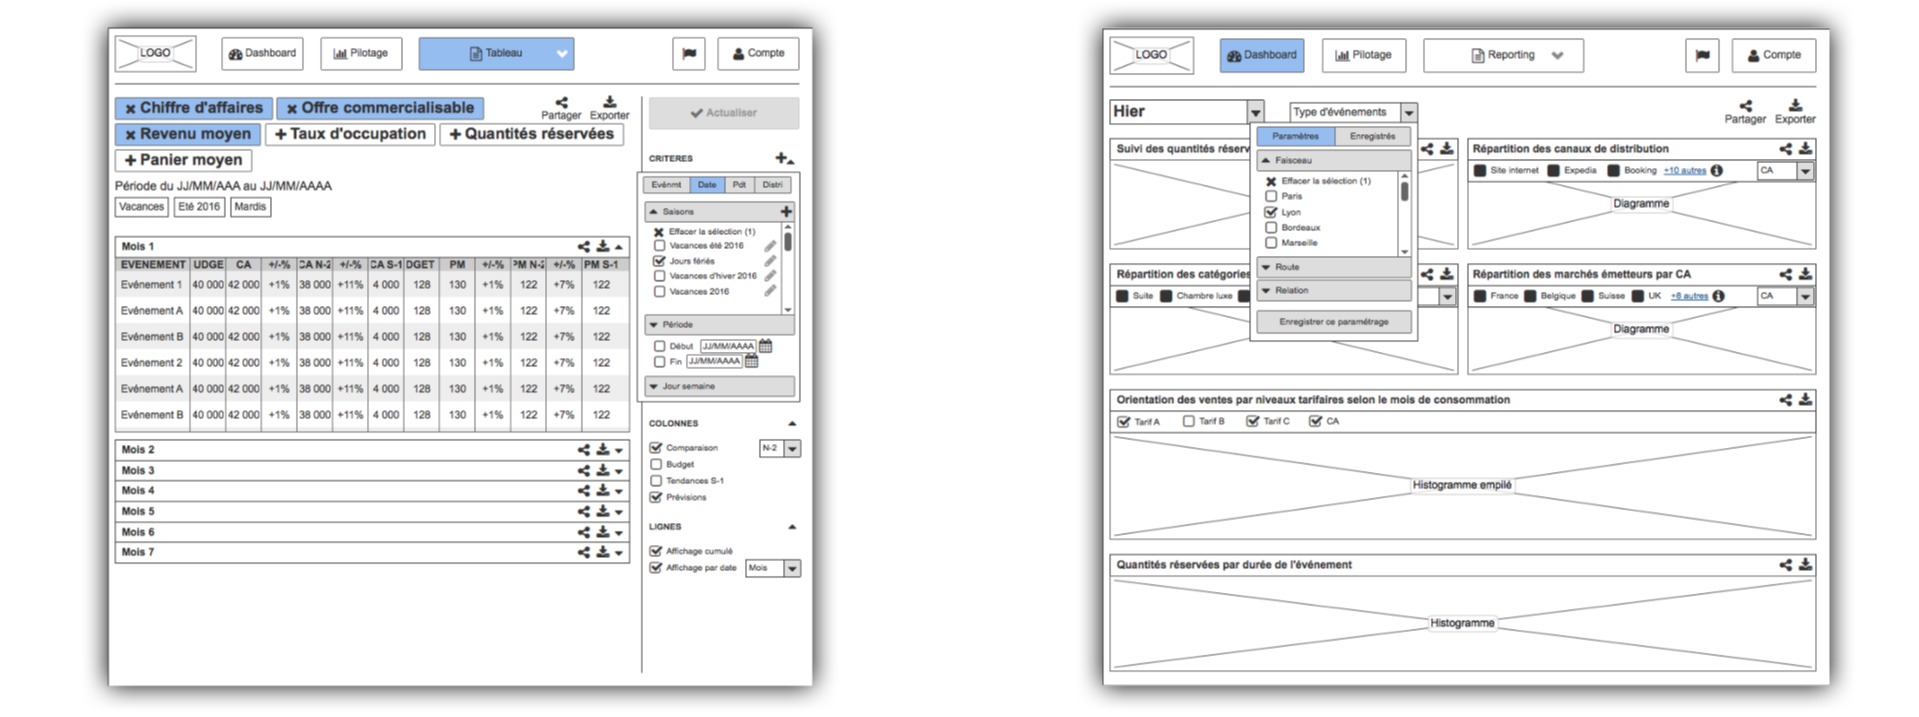Edit the Vacances été 2016 season with pencil

click(x=770, y=246)
